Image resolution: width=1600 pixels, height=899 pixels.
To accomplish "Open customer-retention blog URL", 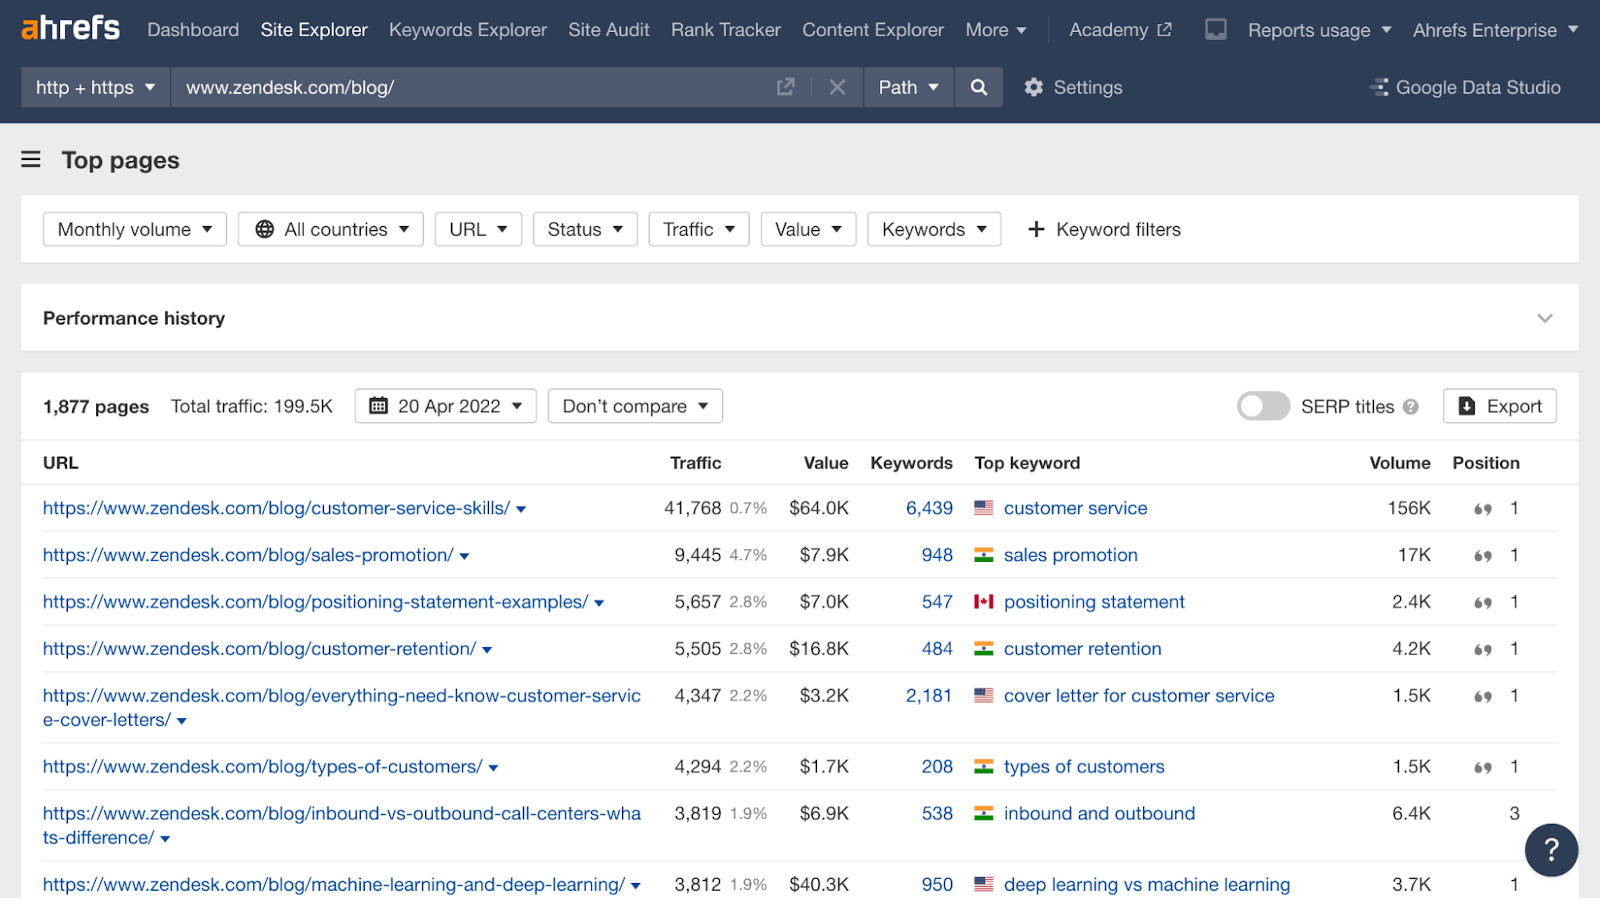I will 259,649.
